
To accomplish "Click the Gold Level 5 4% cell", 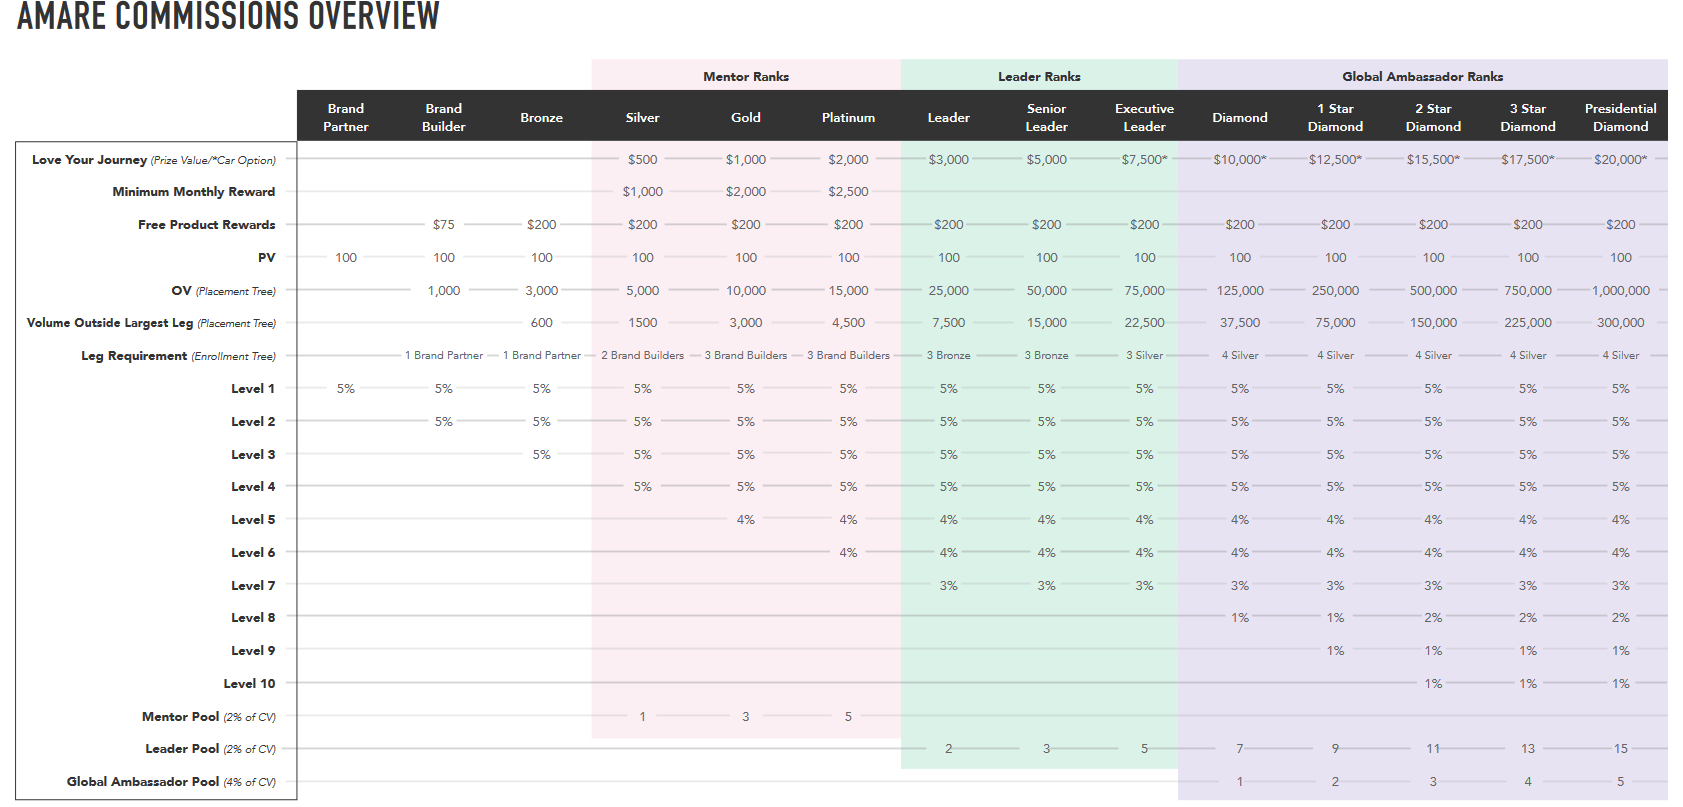I will point(746,520).
